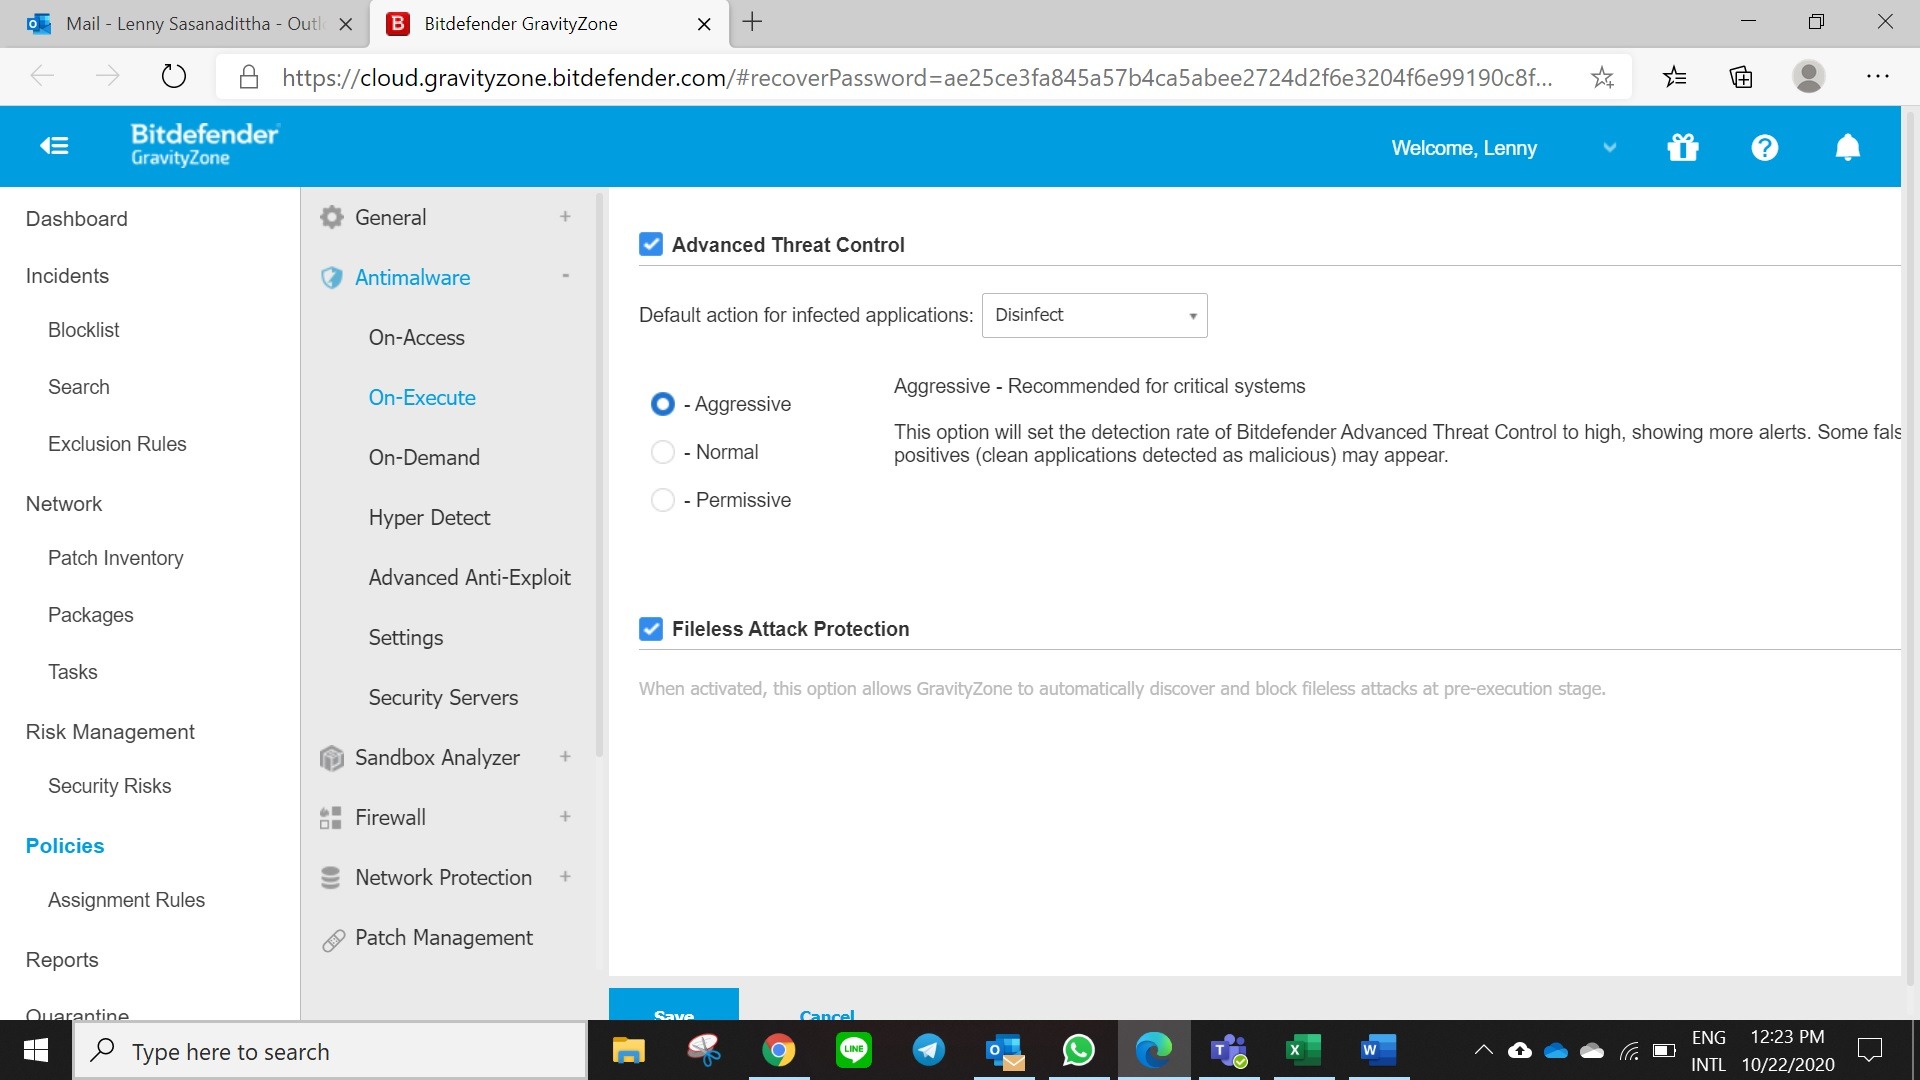Collapse the left navigation sidebar
Viewport: 1920px width, 1080px height.
55,145
